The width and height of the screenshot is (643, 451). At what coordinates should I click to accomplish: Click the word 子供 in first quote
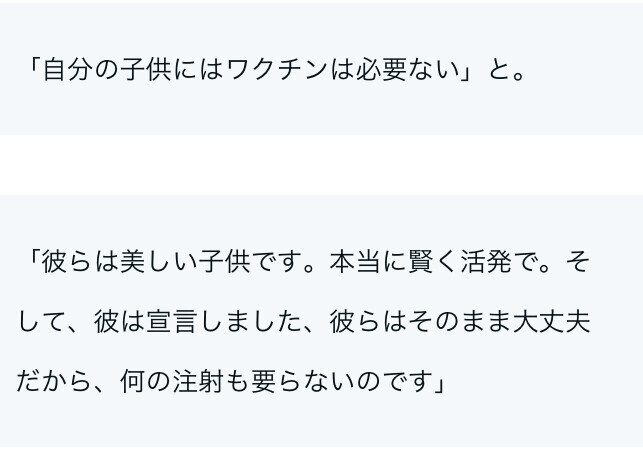pyautogui.click(x=146, y=70)
